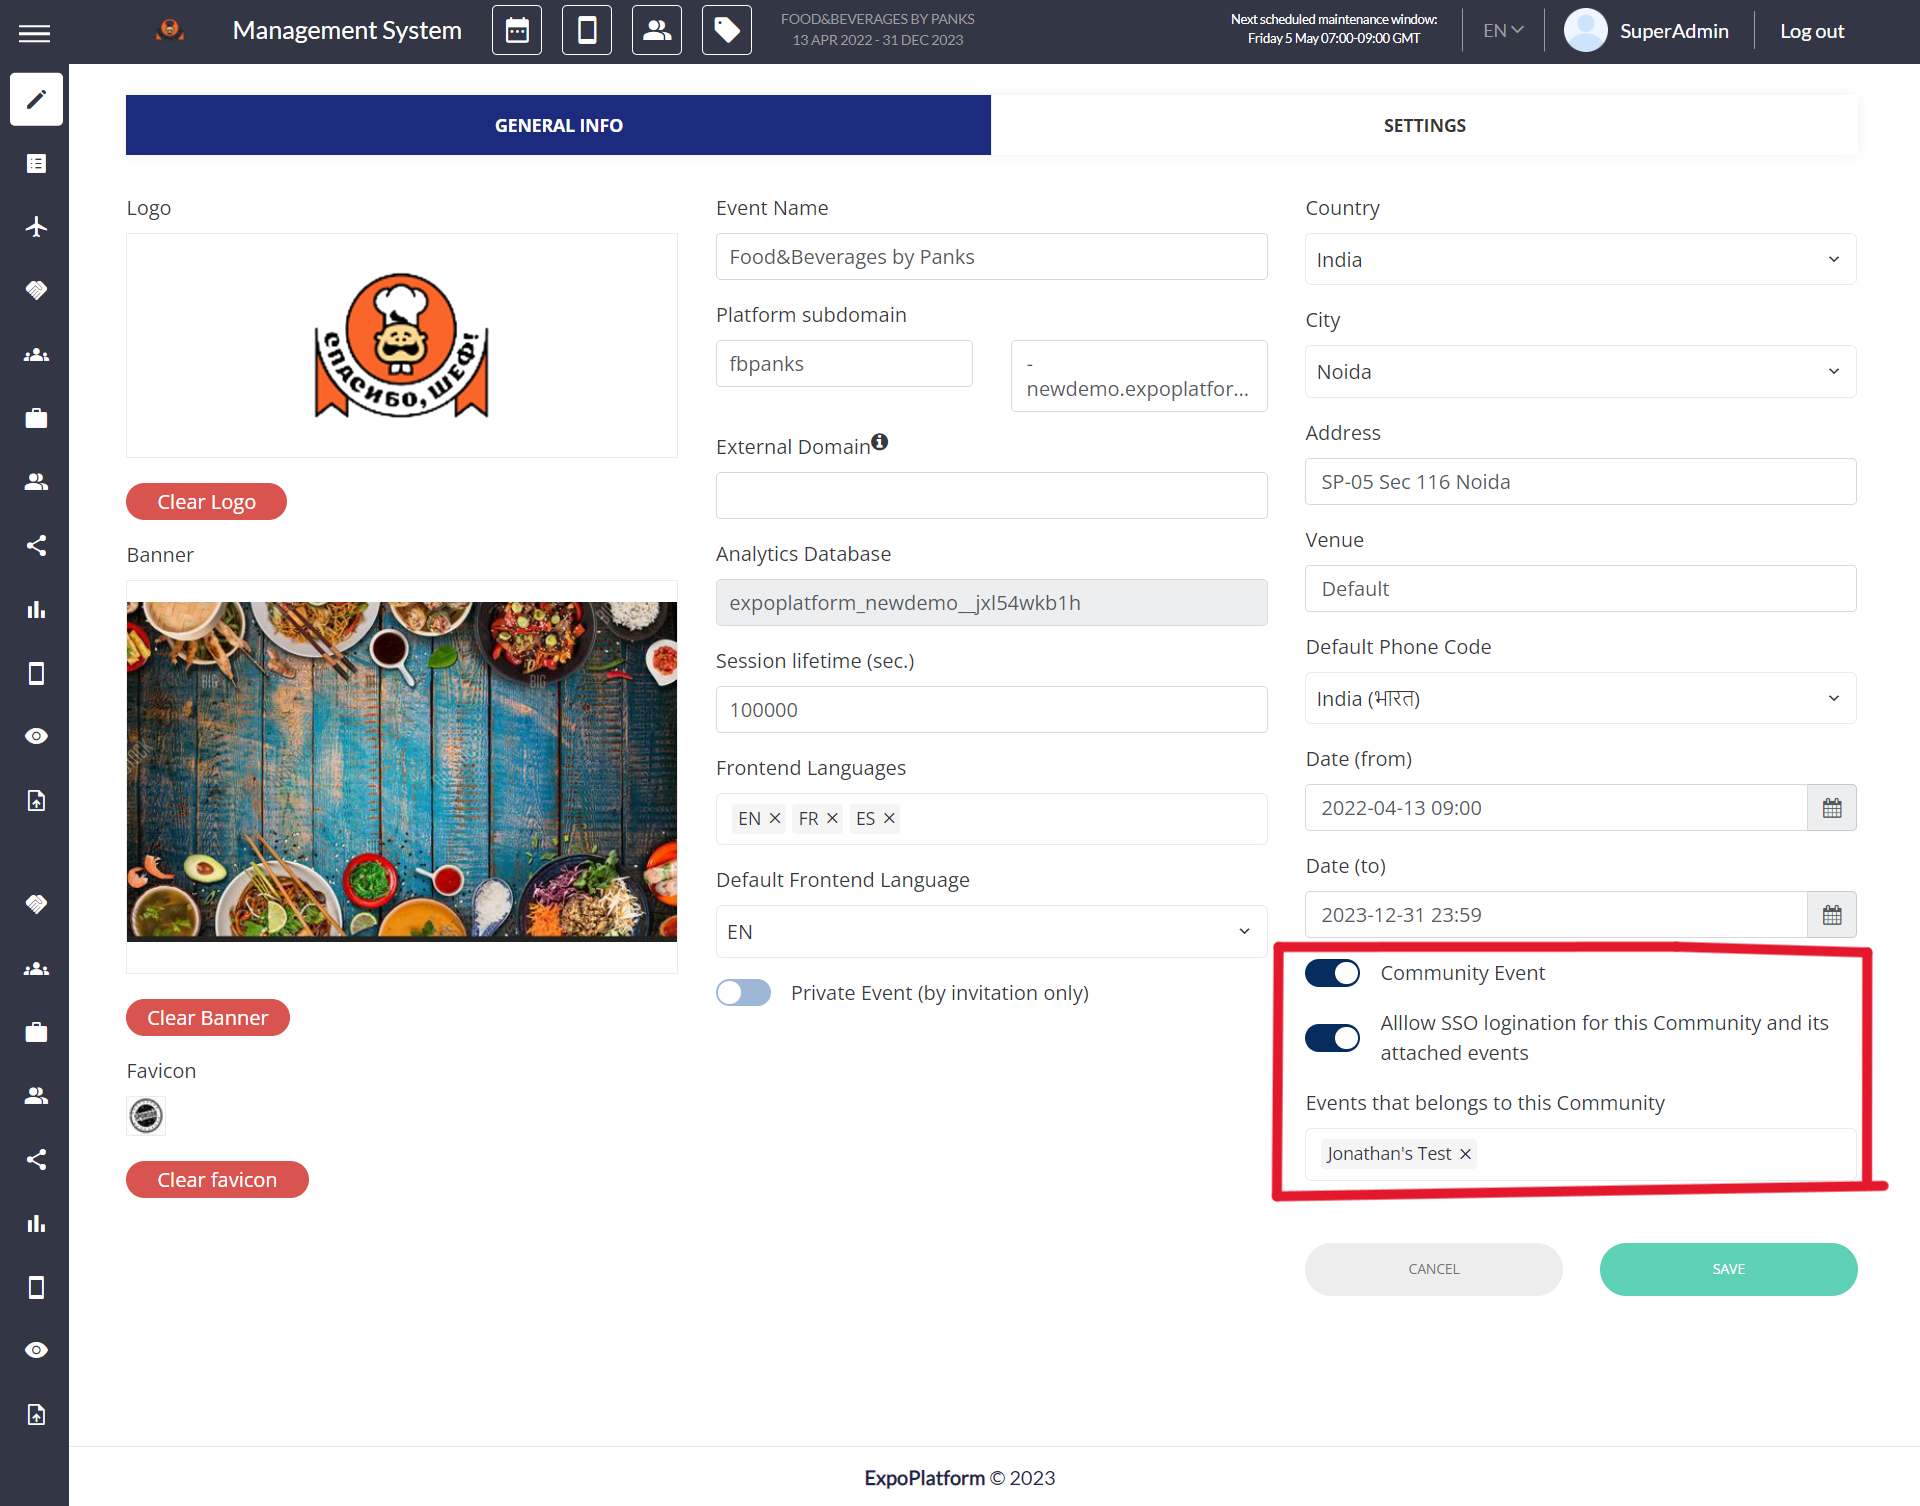Screen dimensions: 1920x1506
Task: Click the Session lifetime input field
Action: coord(991,710)
